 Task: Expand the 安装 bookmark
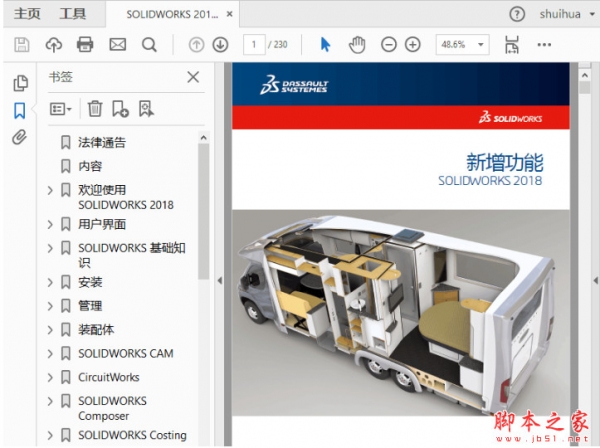coord(50,282)
